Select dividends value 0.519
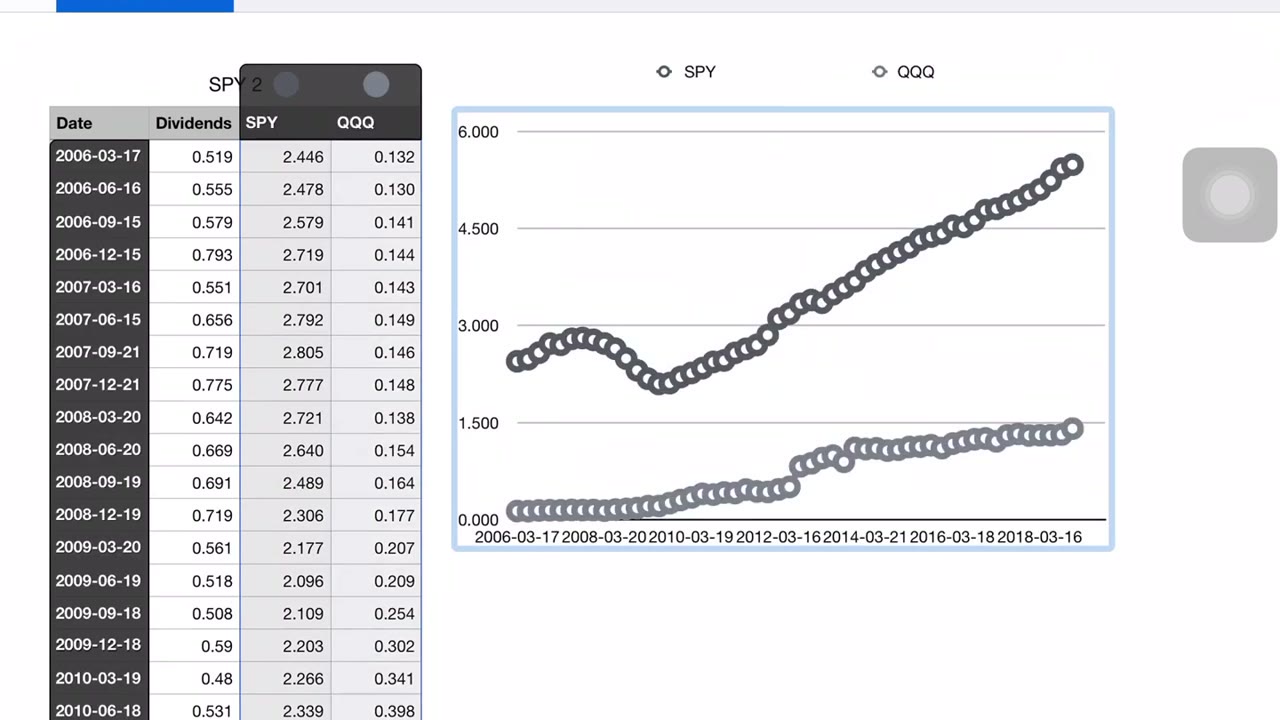The width and height of the screenshot is (1280, 720). (x=194, y=156)
